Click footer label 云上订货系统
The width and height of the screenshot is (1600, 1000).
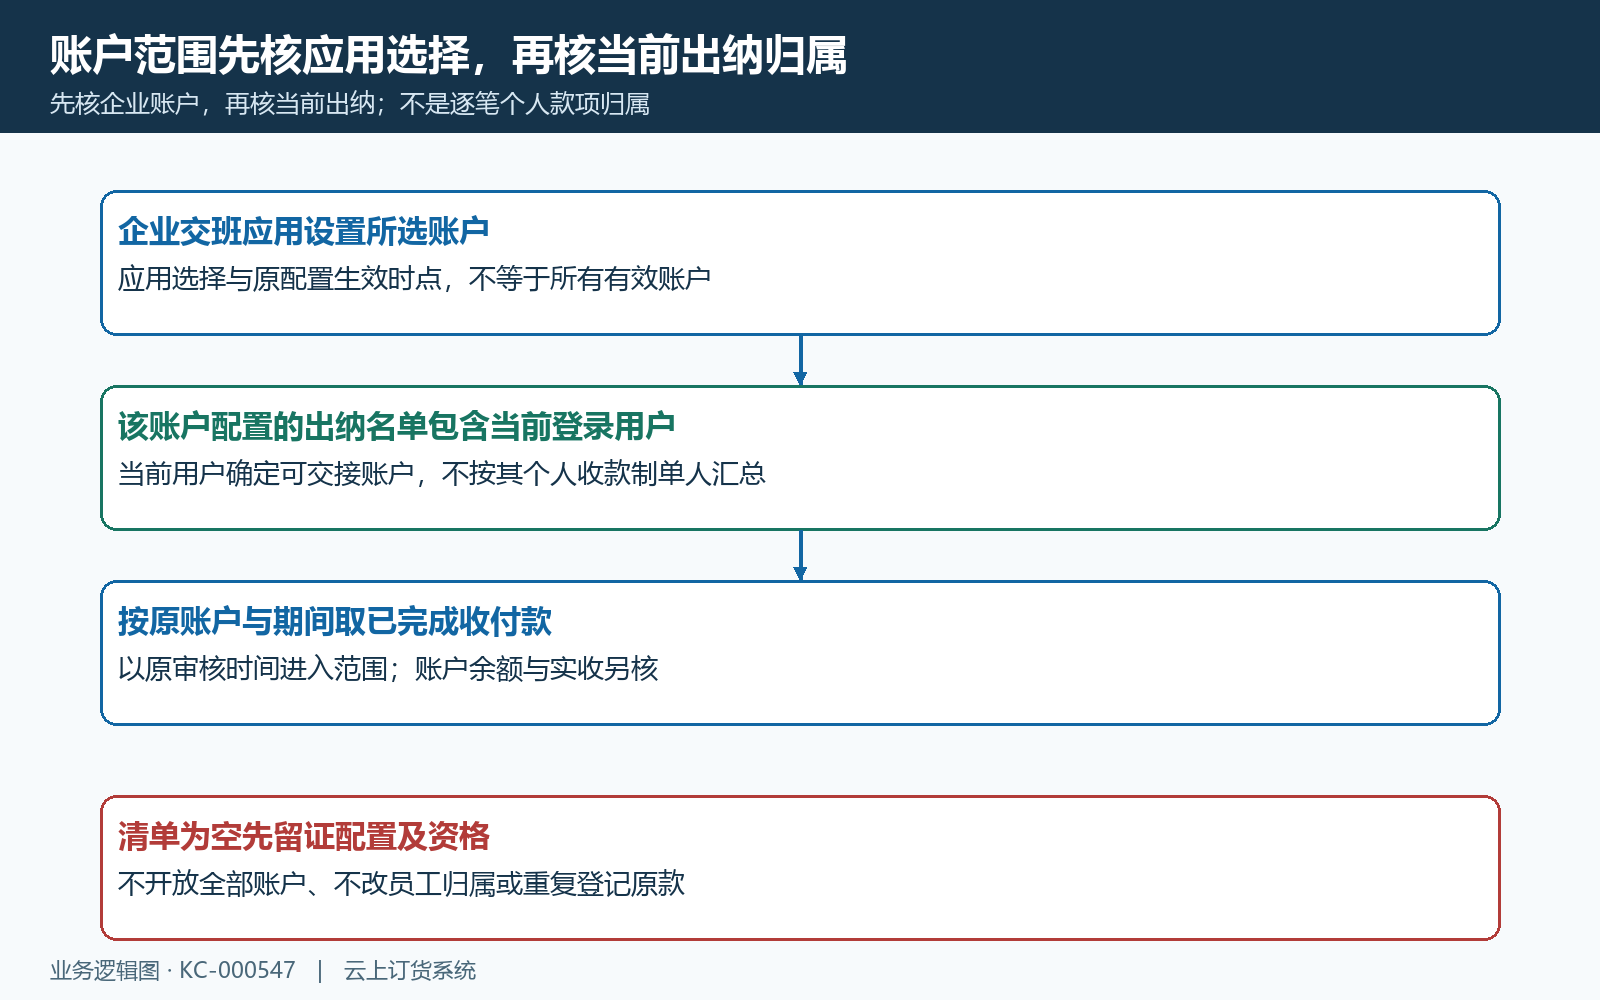click(x=410, y=970)
